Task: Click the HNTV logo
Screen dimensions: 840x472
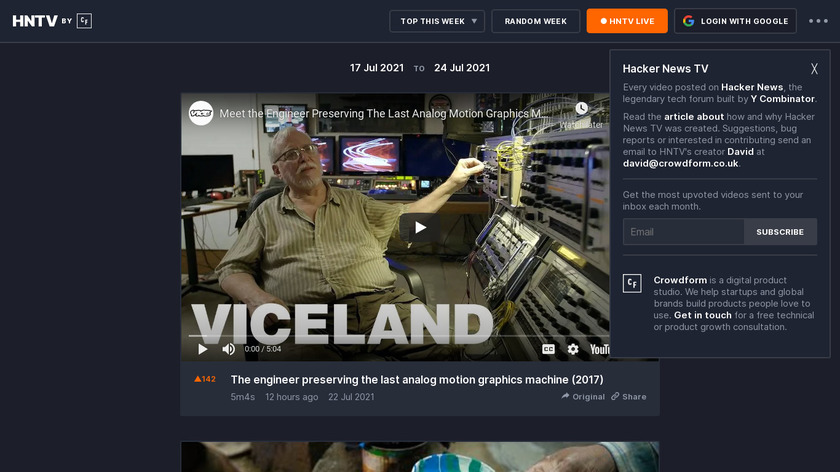Action: coord(35,21)
